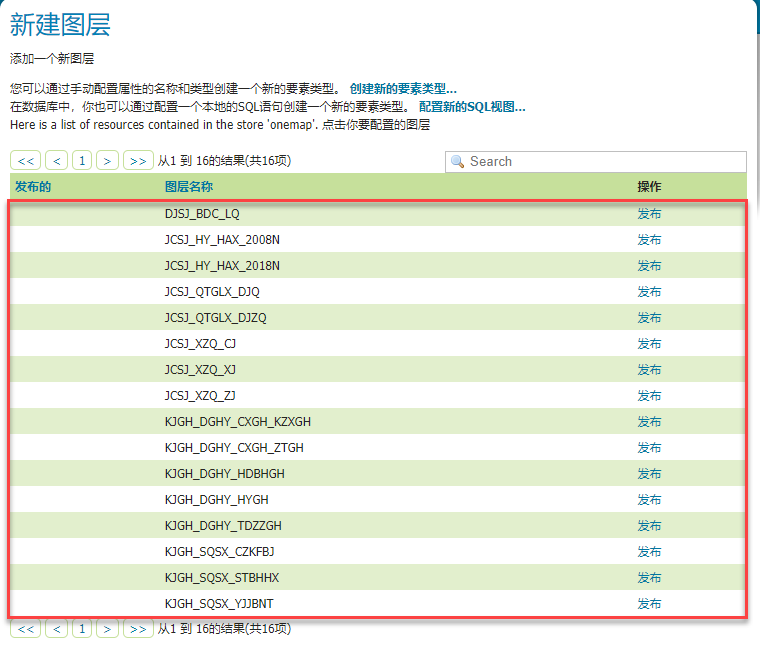Select page 1 in the top pagination

pyautogui.click(x=82, y=160)
